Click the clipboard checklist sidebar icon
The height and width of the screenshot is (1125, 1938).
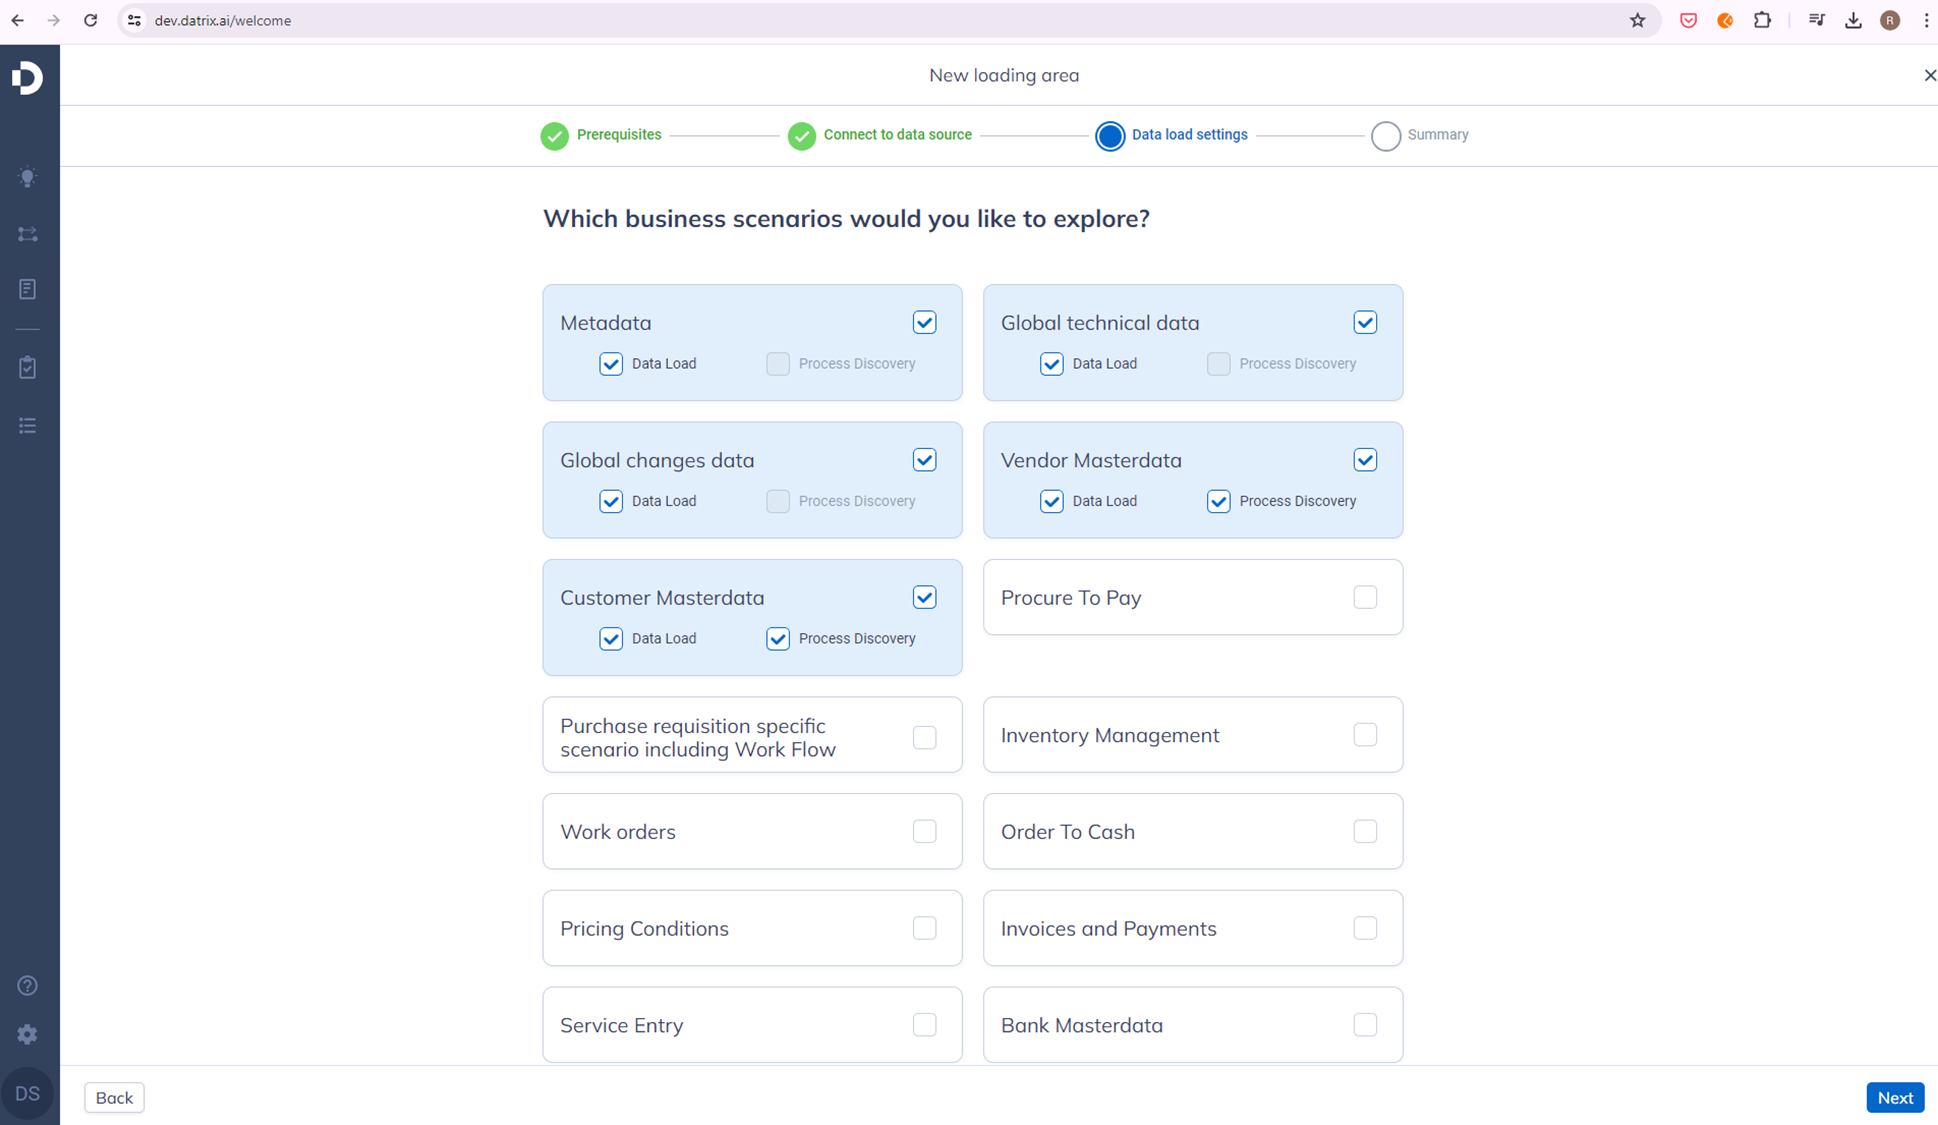[28, 367]
